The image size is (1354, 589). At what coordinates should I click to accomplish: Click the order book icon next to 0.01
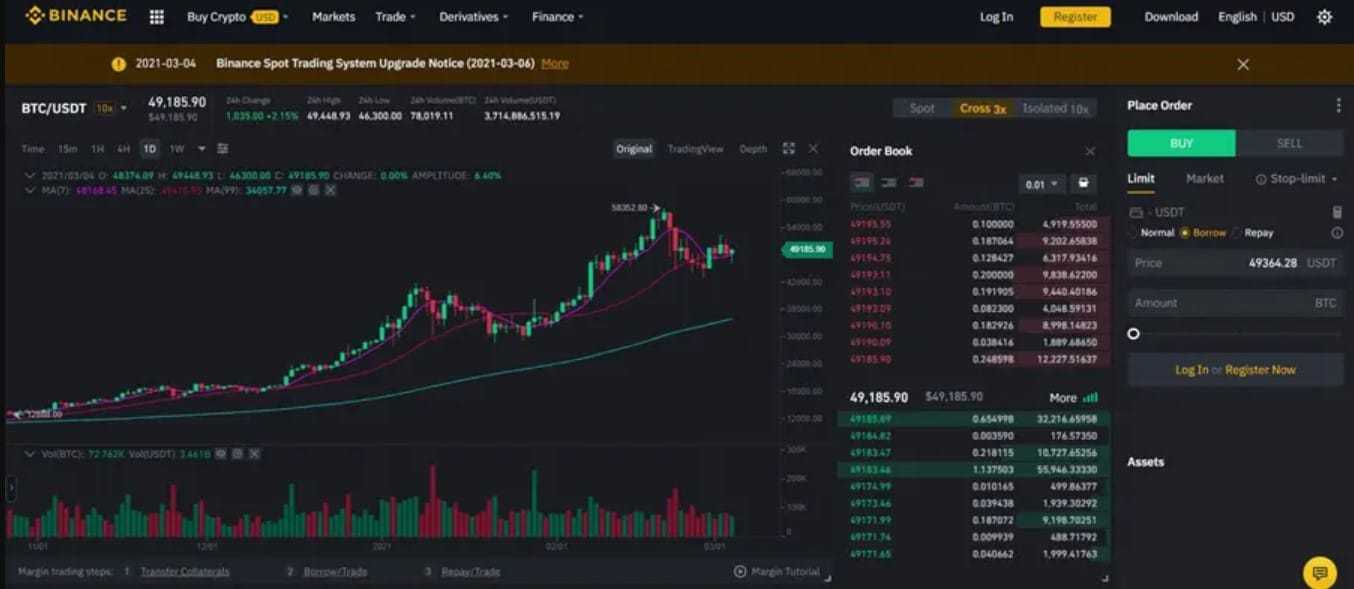[1081, 184]
